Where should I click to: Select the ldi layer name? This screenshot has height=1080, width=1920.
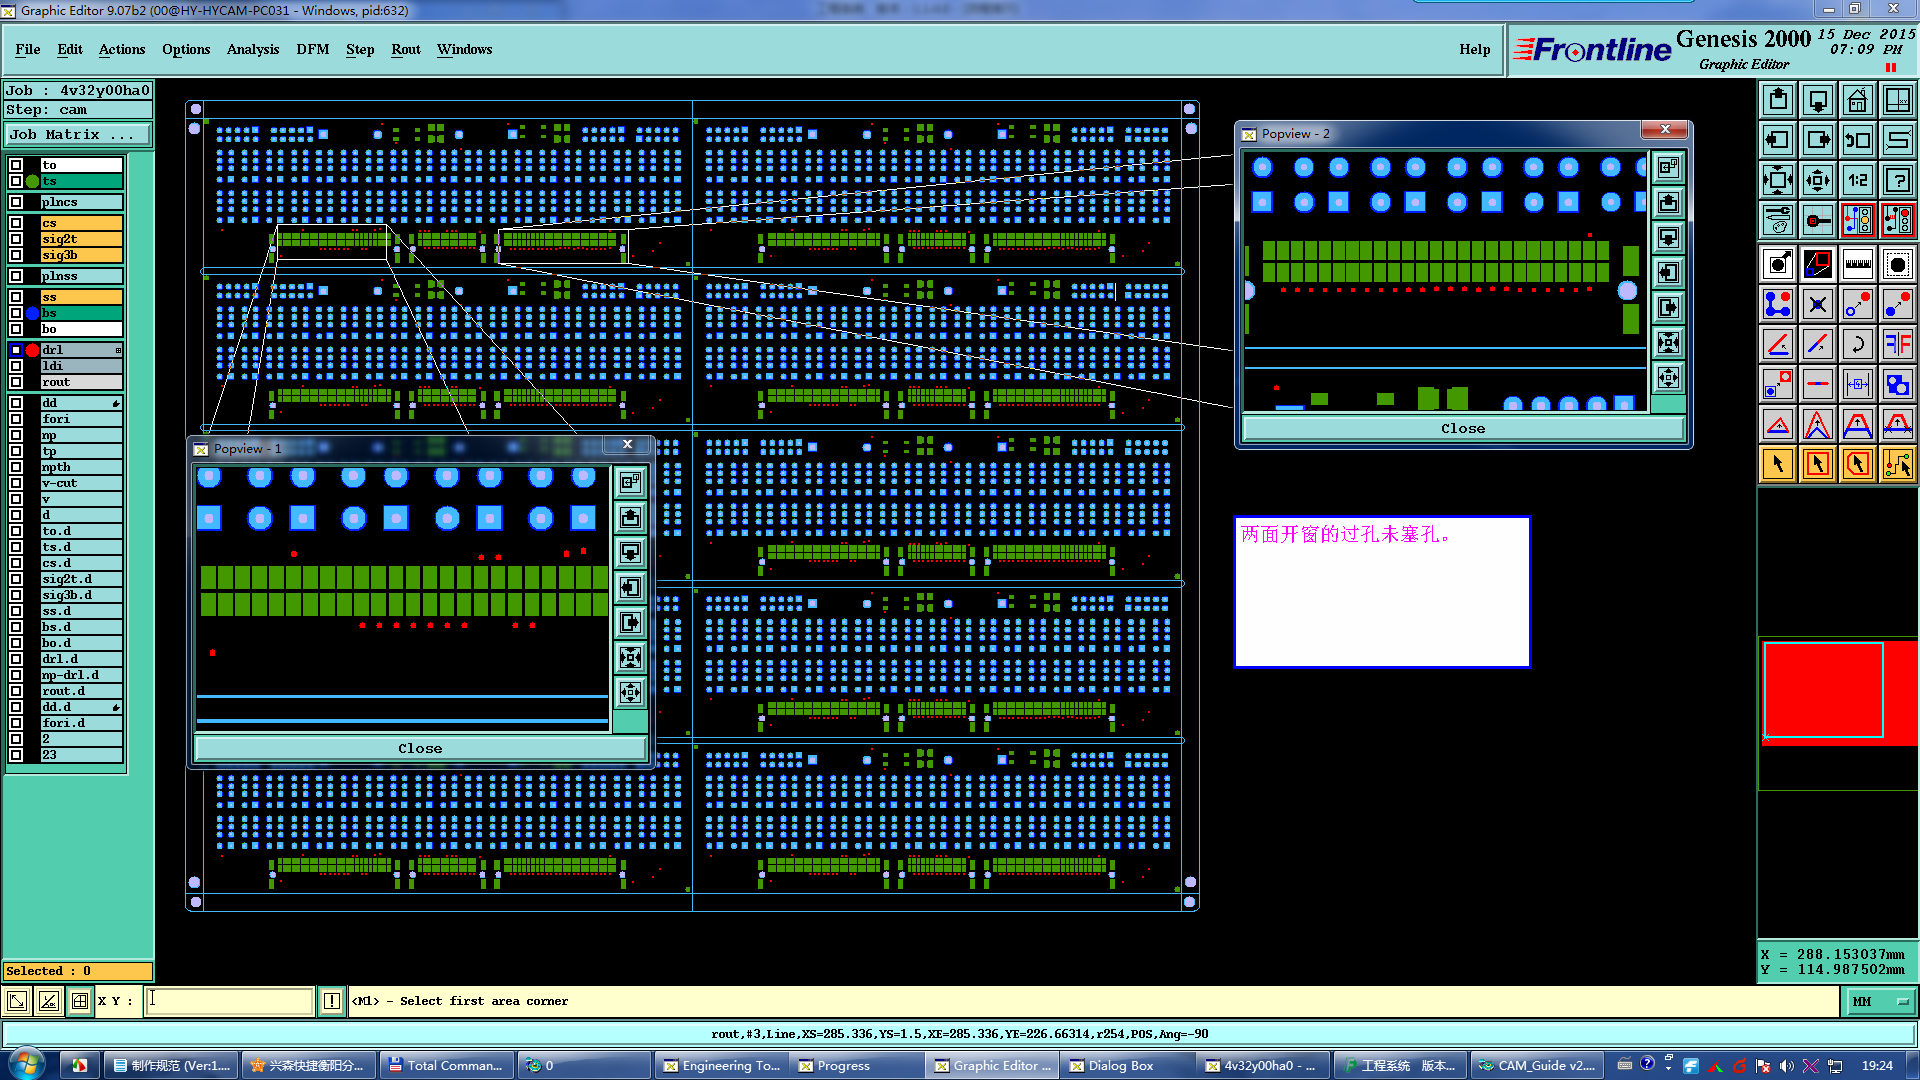[81, 366]
